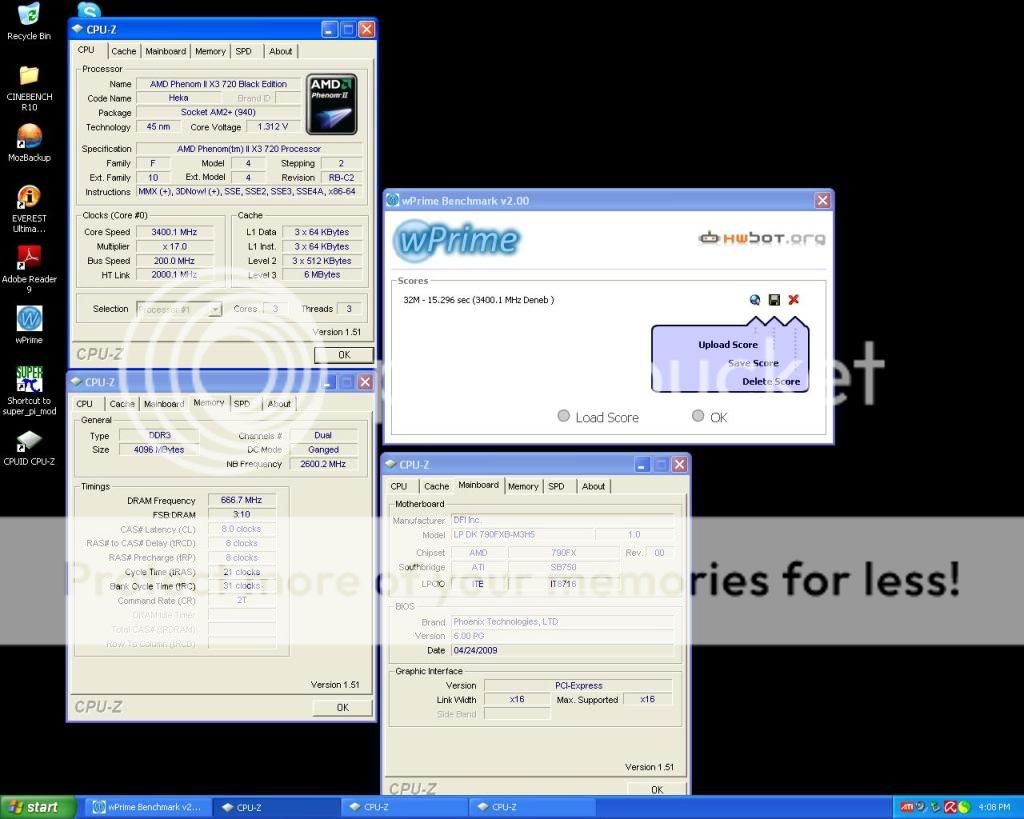Open the Selection Processor #1 dropdown

[179, 309]
